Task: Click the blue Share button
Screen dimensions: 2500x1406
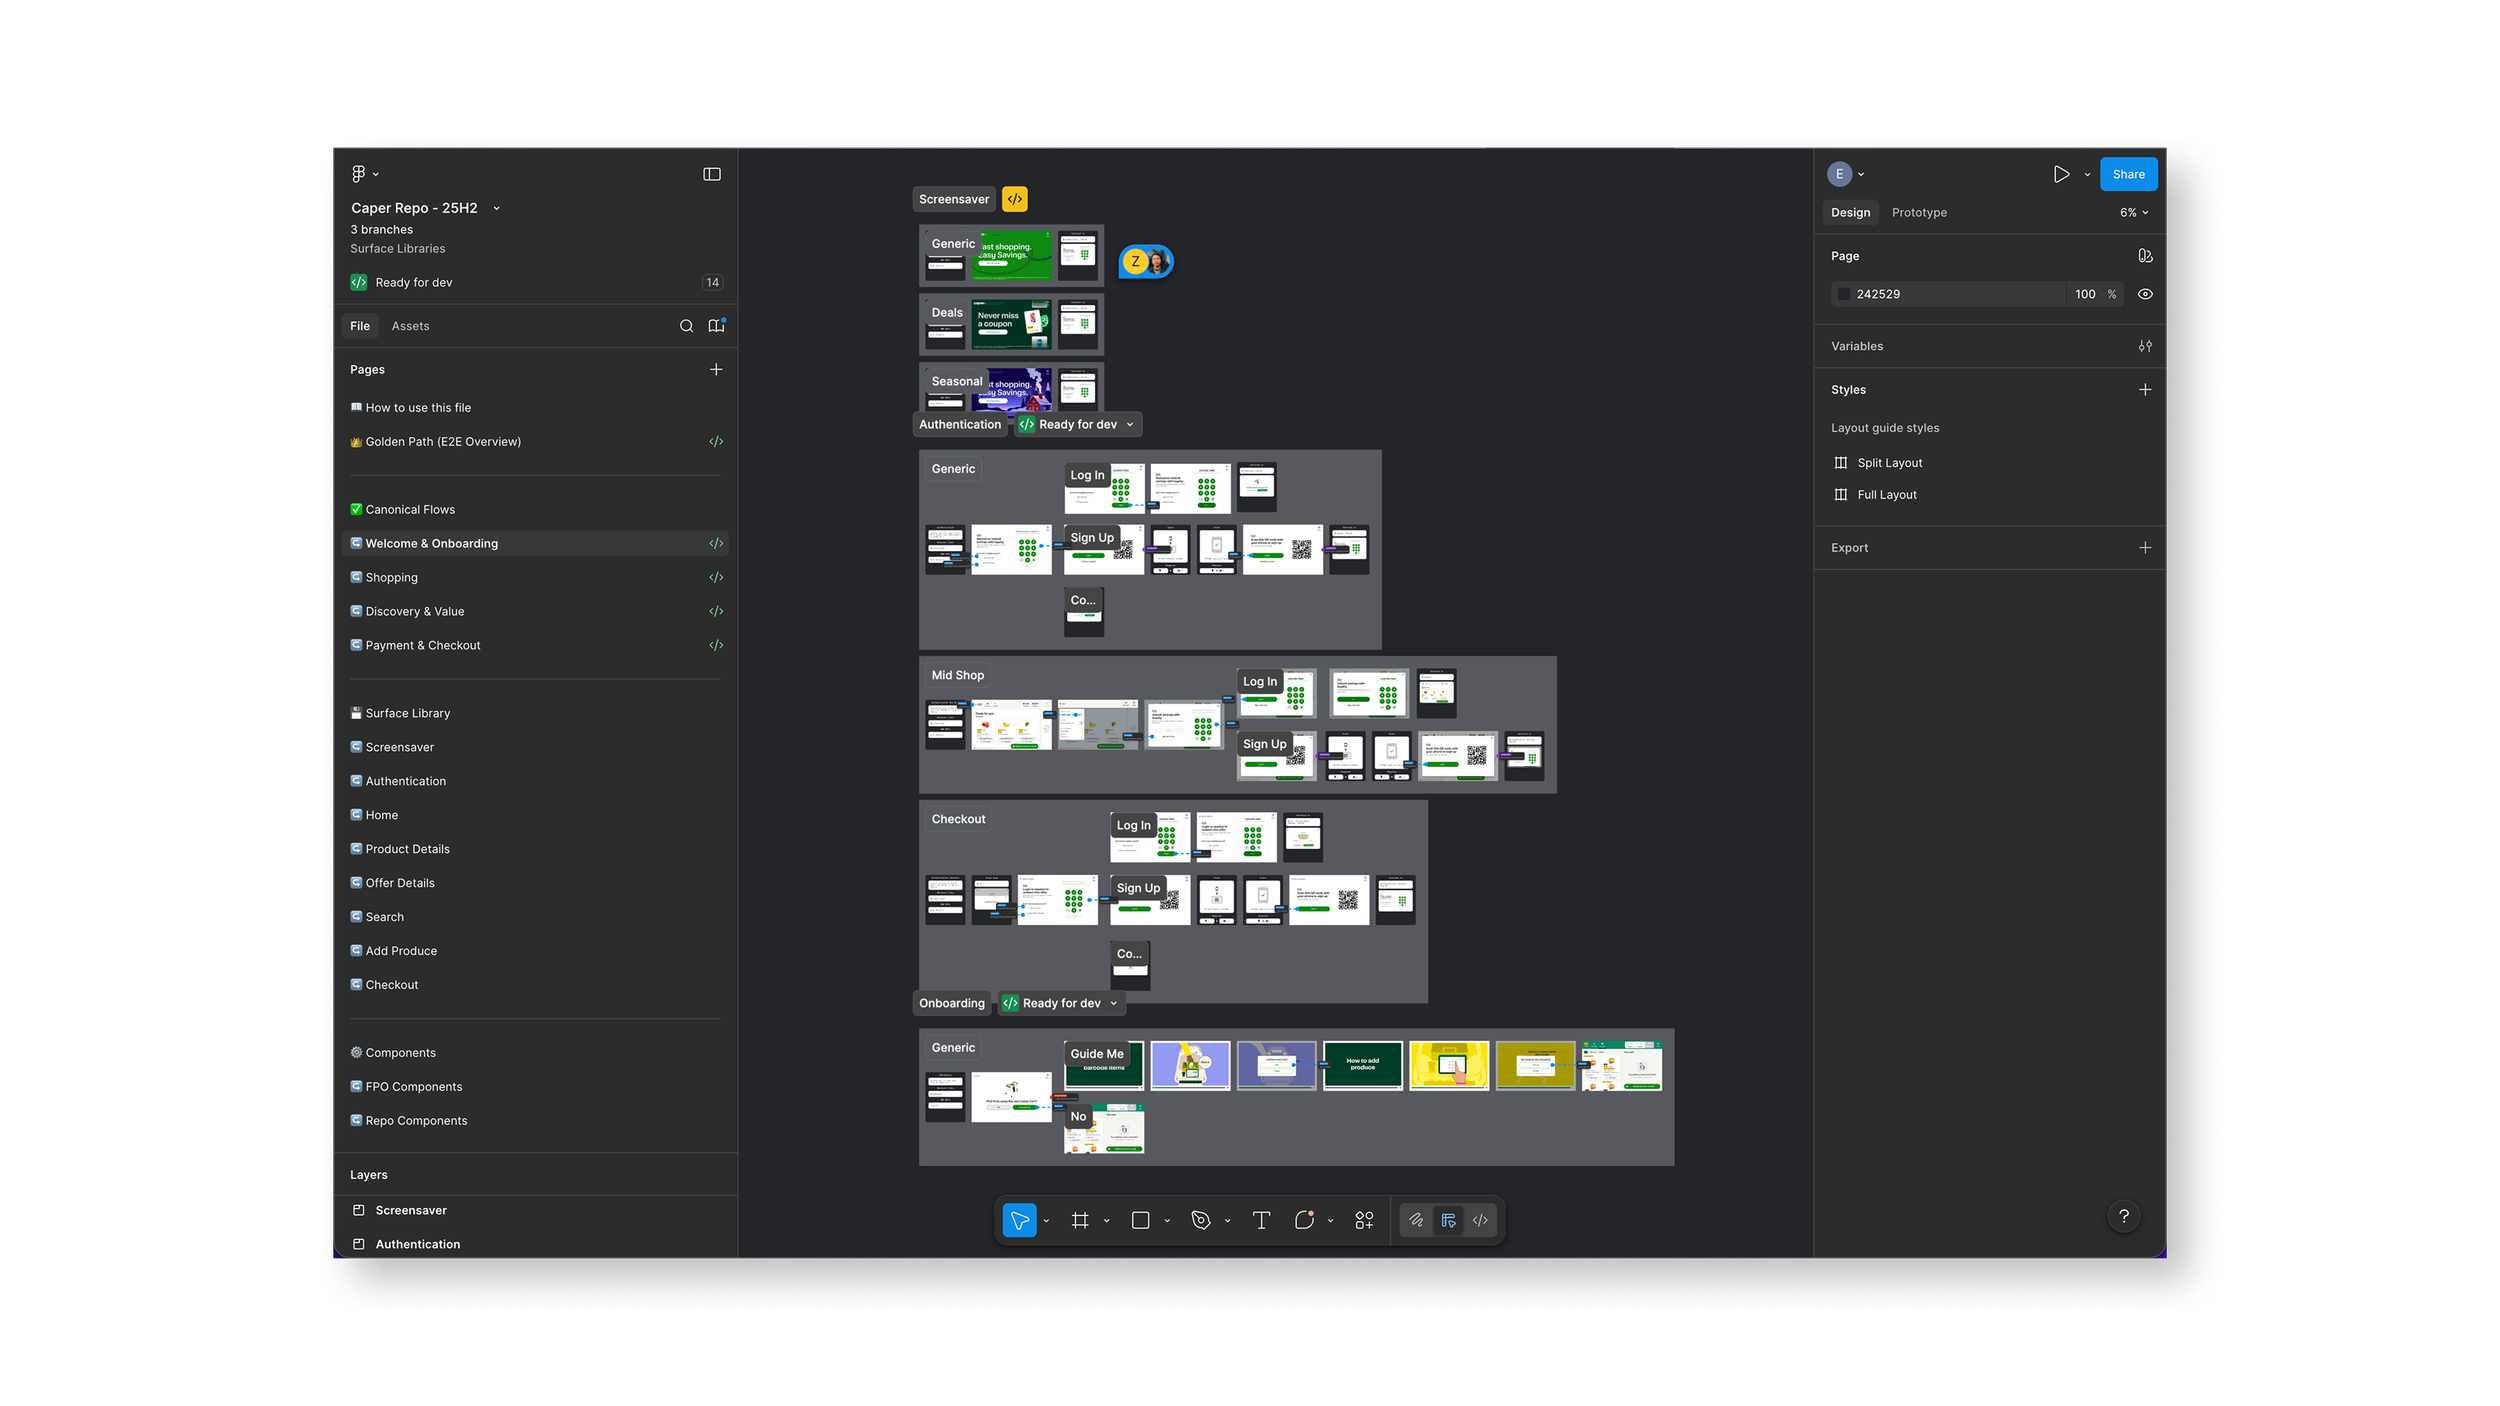Action: click(x=2128, y=174)
